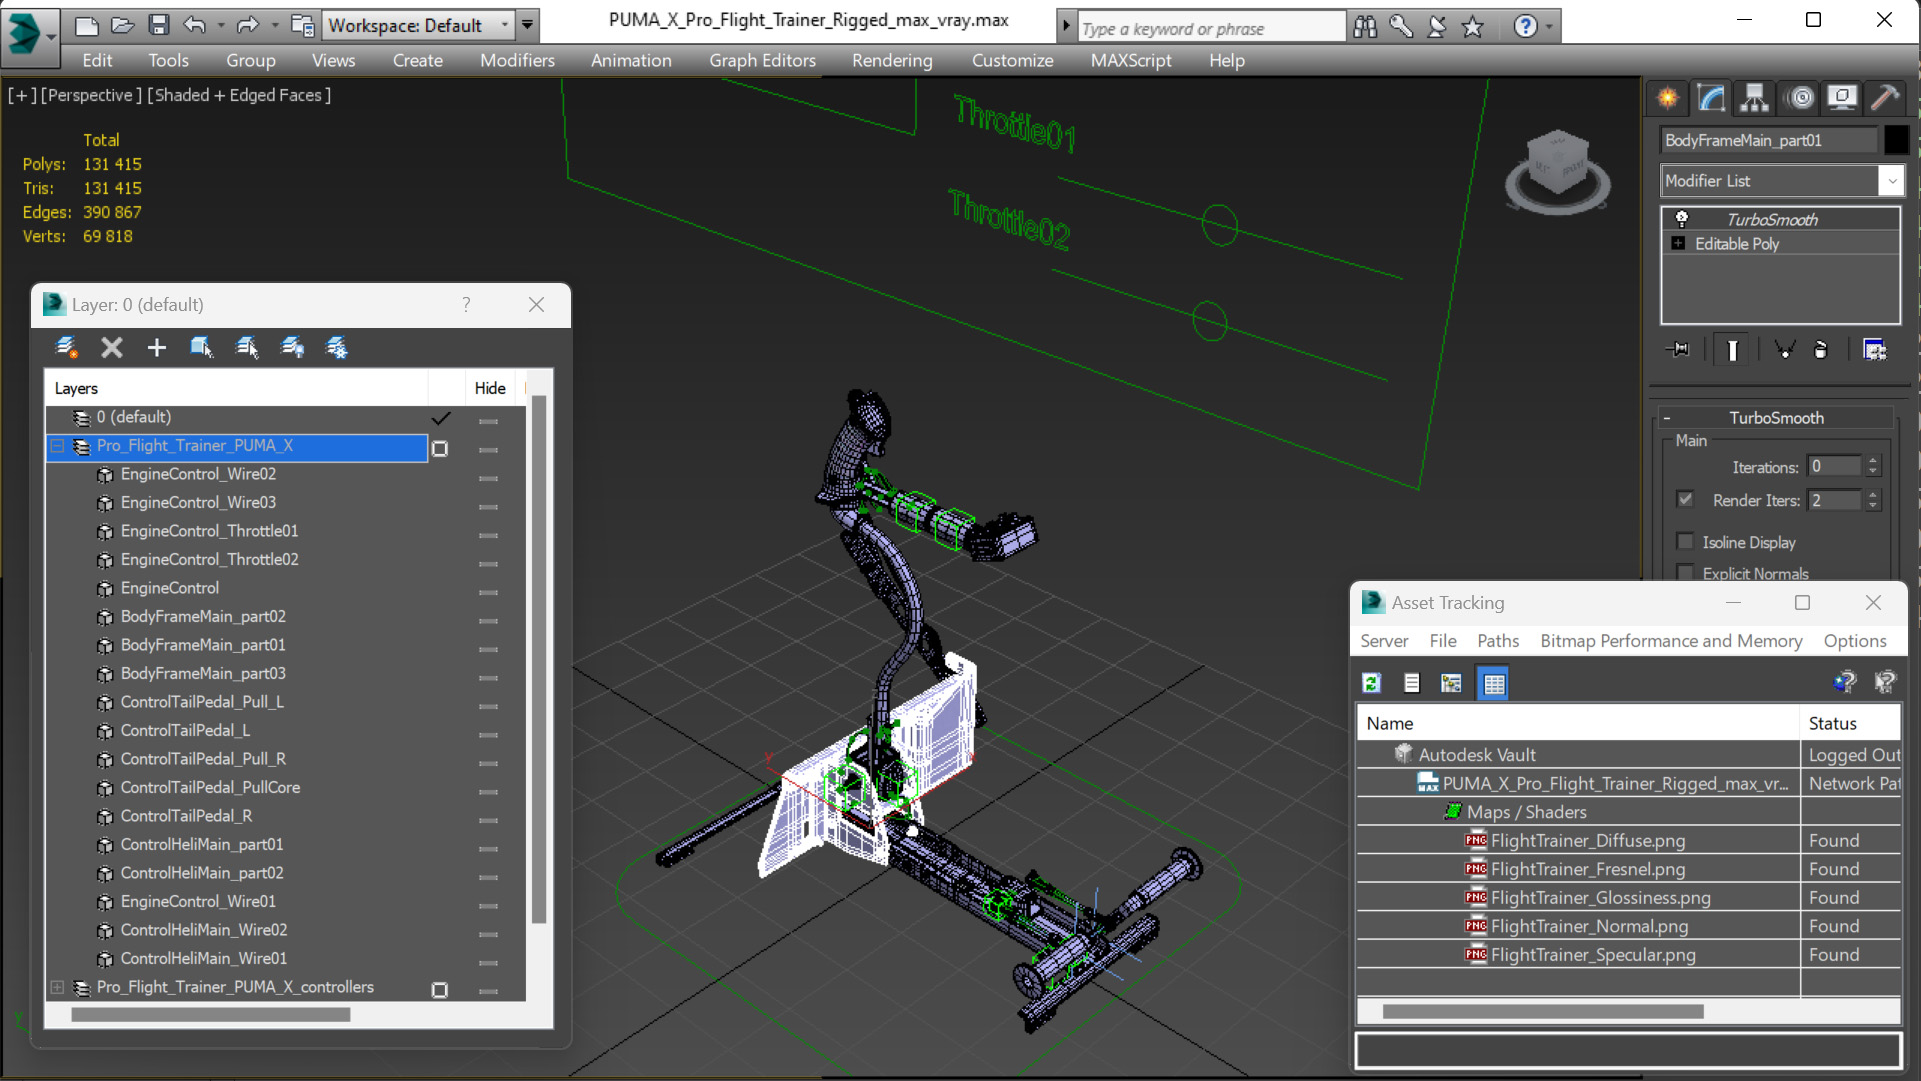Open the Display command panel tab

click(x=1842, y=98)
